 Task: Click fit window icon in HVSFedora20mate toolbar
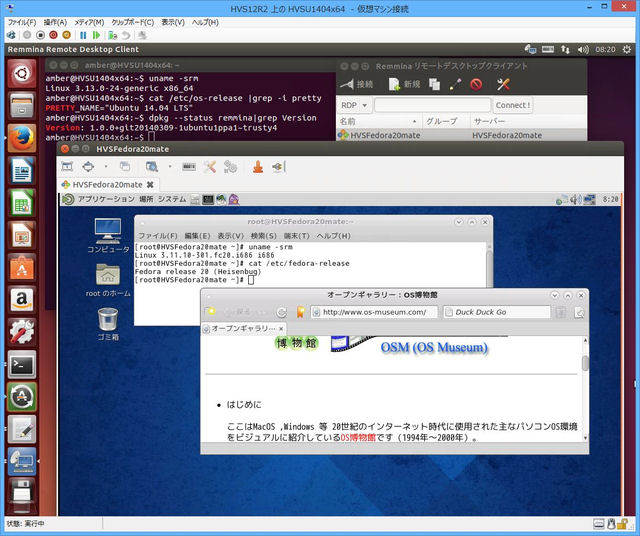click(x=88, y=166)
